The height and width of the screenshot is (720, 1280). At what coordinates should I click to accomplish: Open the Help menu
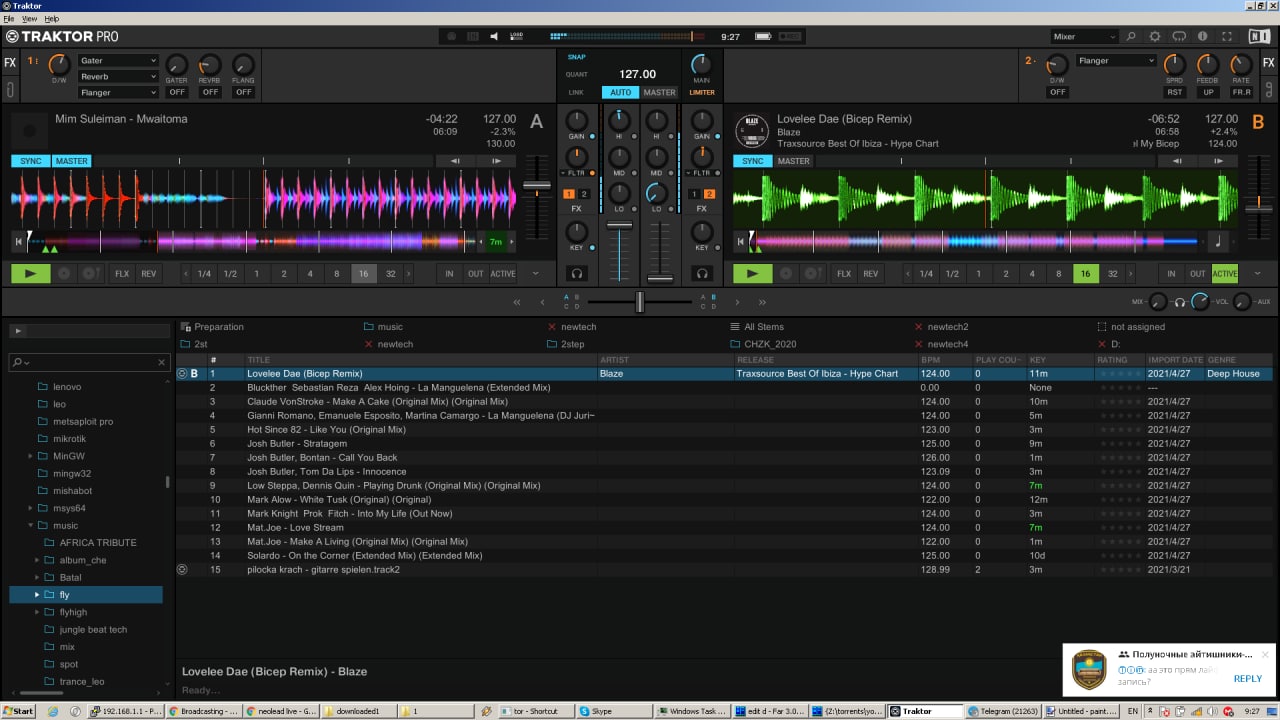click(x=52, y=19)
